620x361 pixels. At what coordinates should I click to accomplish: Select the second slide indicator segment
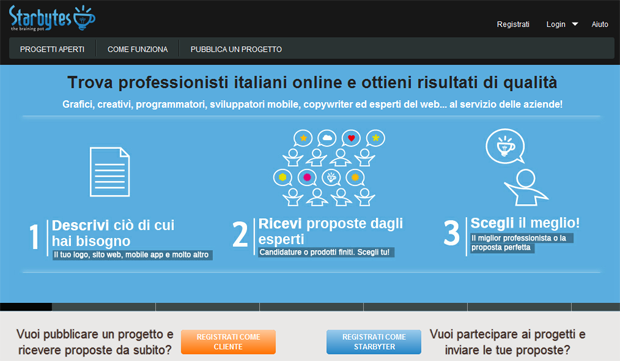coord(104,307)
